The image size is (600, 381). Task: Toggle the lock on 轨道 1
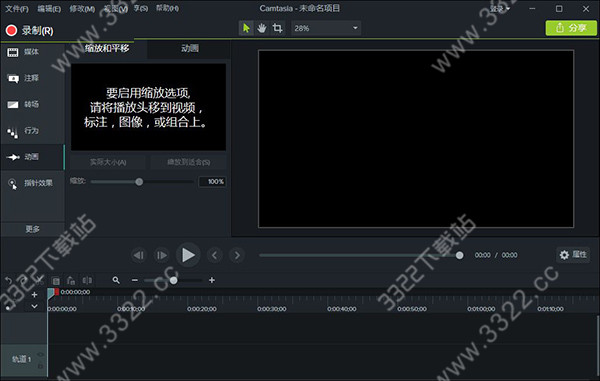pos(41,366)
